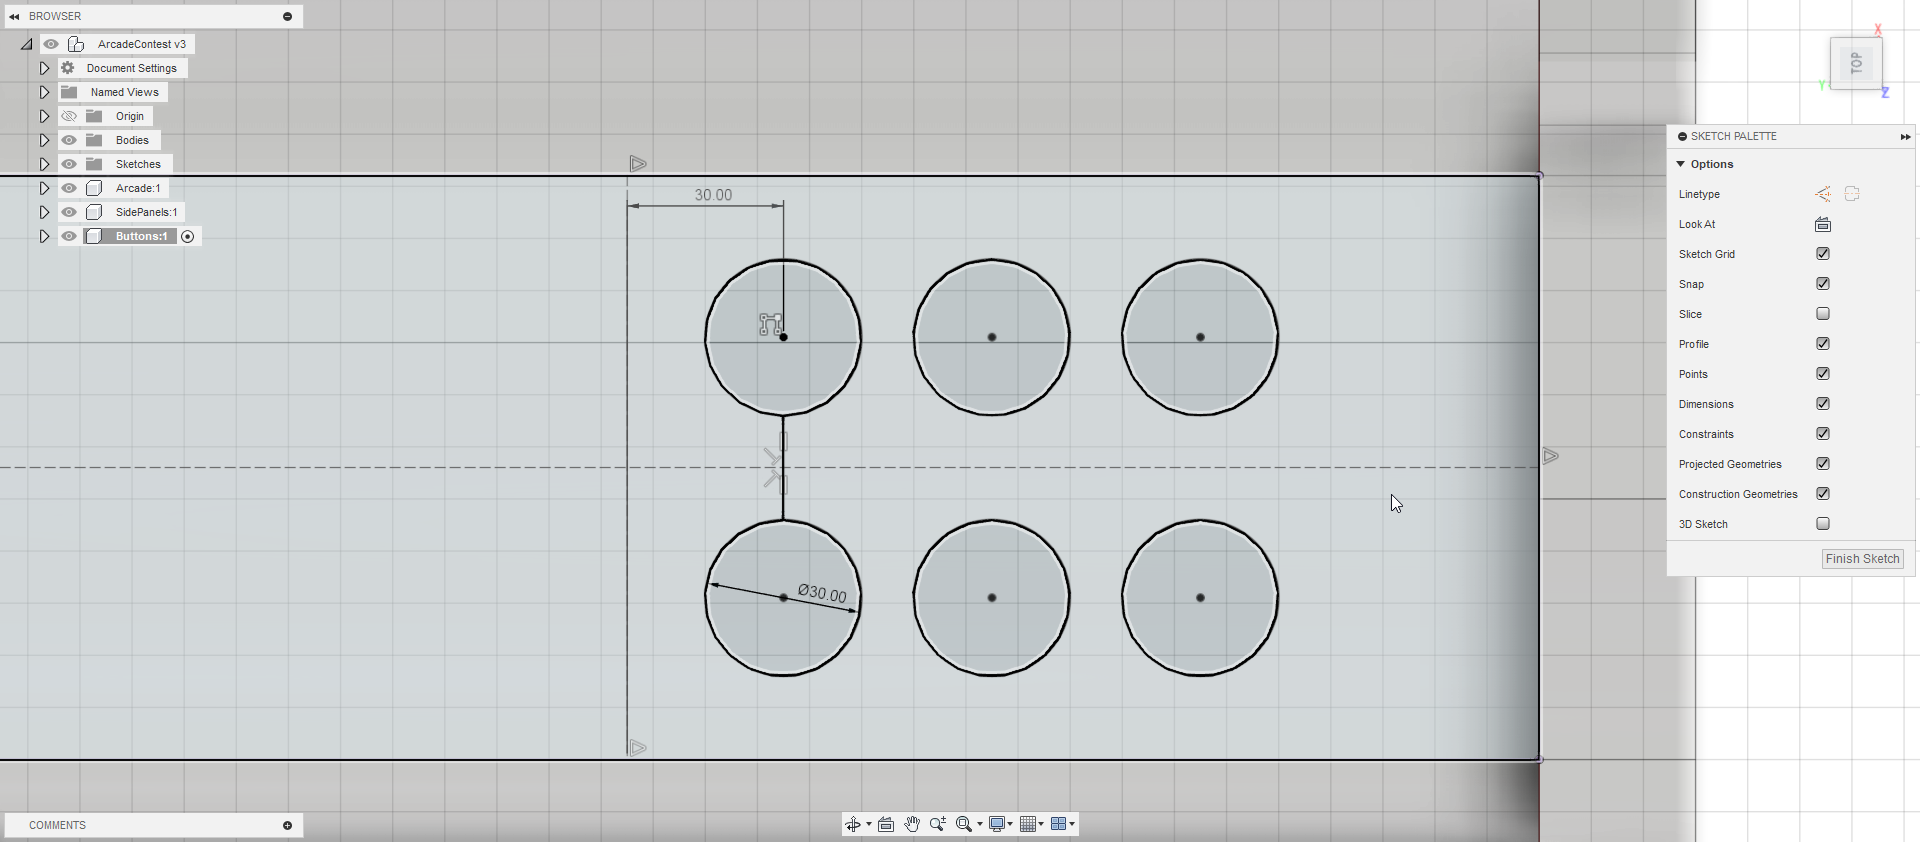Select the Zoom Window / Fit tool
This screenshot has height=842, width=1920.
[963, 824]
